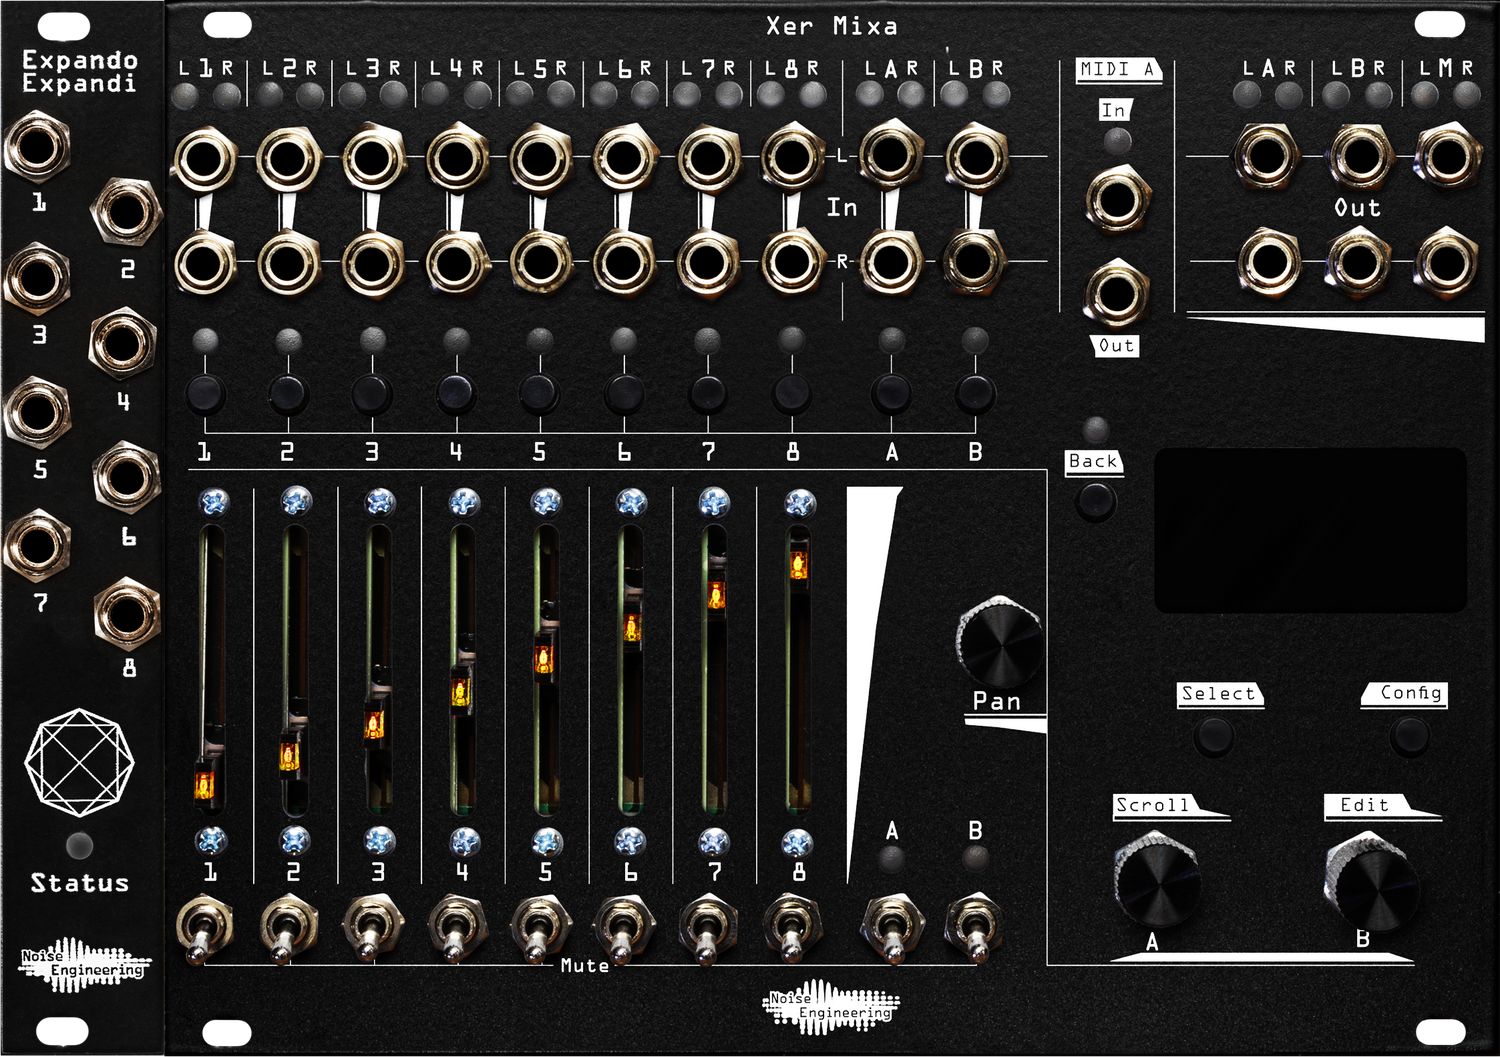Toggle the Mute switch for bus A
The height and width of the screenshot is (1057, 1500).
point(890,925)
